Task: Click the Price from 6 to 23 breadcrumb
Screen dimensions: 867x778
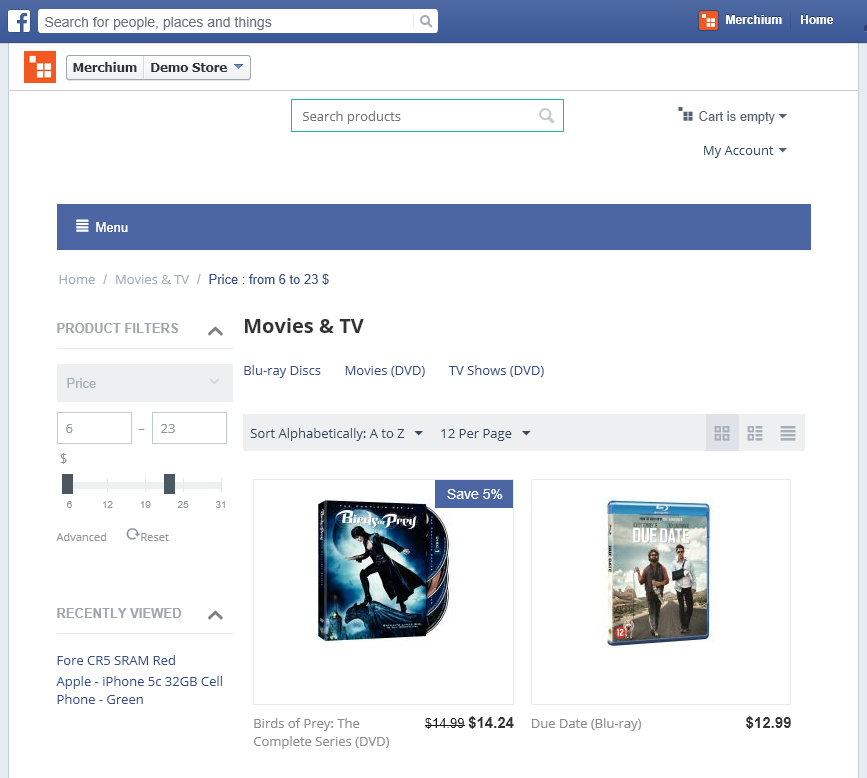Action: click(x=269, y=279)
